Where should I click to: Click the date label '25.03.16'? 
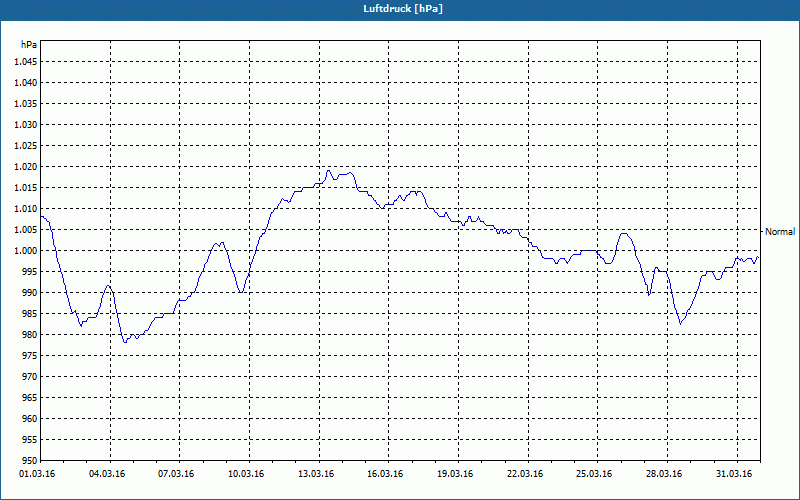(x=594, y=474)
